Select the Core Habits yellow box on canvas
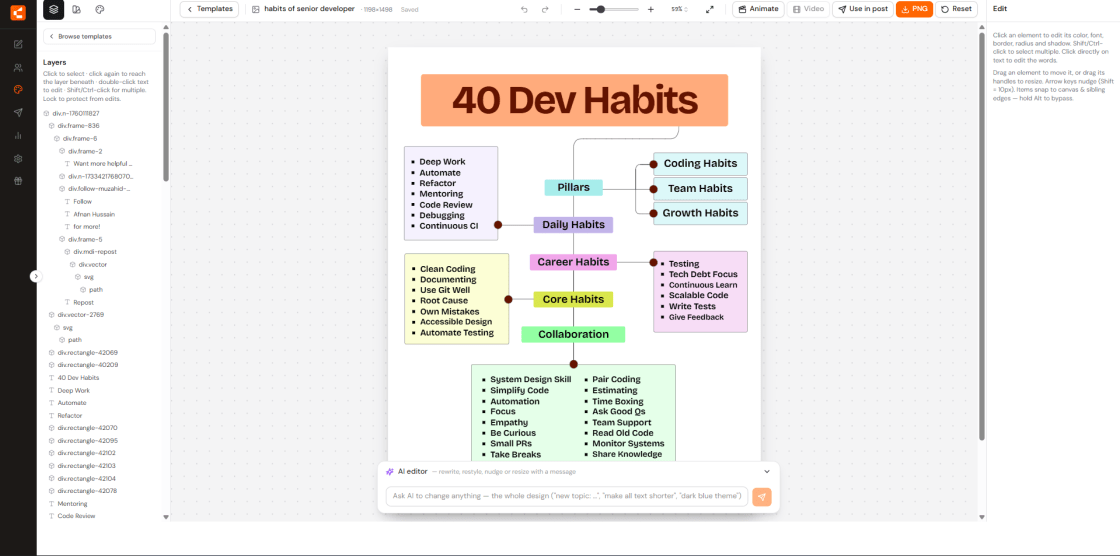Screen dimensions: 1120x556 (573, 299)
